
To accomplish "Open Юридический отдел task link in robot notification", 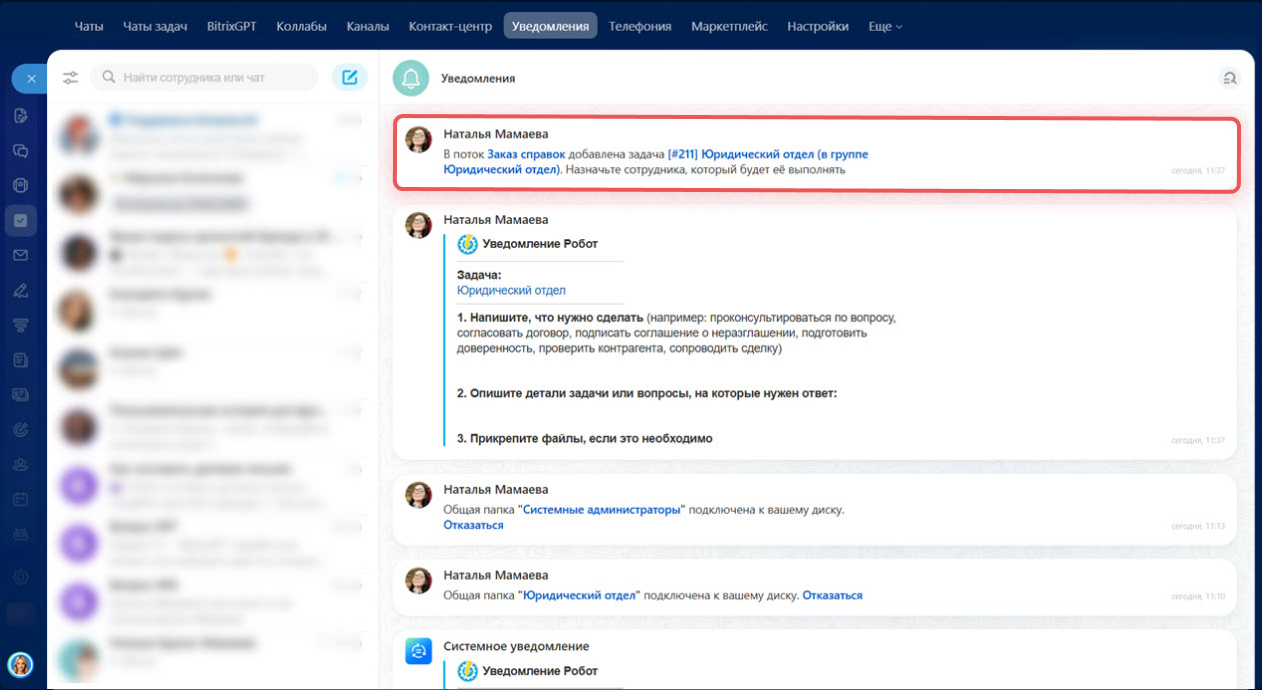I will pos(511,291).
